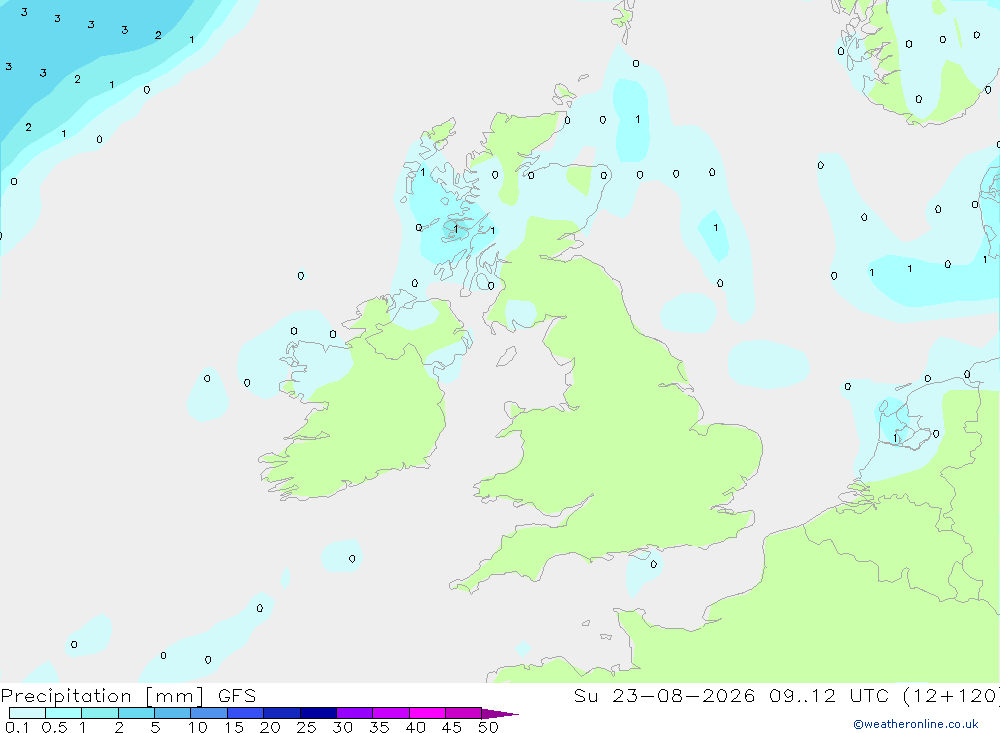Image resolution: width=1000 pixels, height=733 pixels.
Task: Select the 25–30 mm navy legend swatch
Action: [x=318, y=713]
